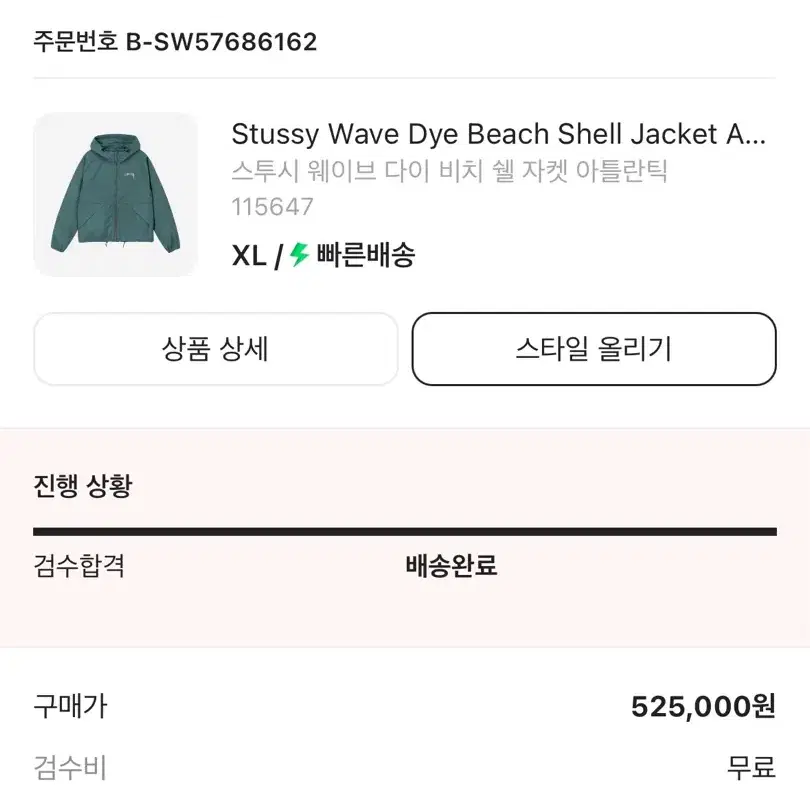The image size is (810, 810).
Task: Tap the 스타일 올리기 button
Action: 594,349
